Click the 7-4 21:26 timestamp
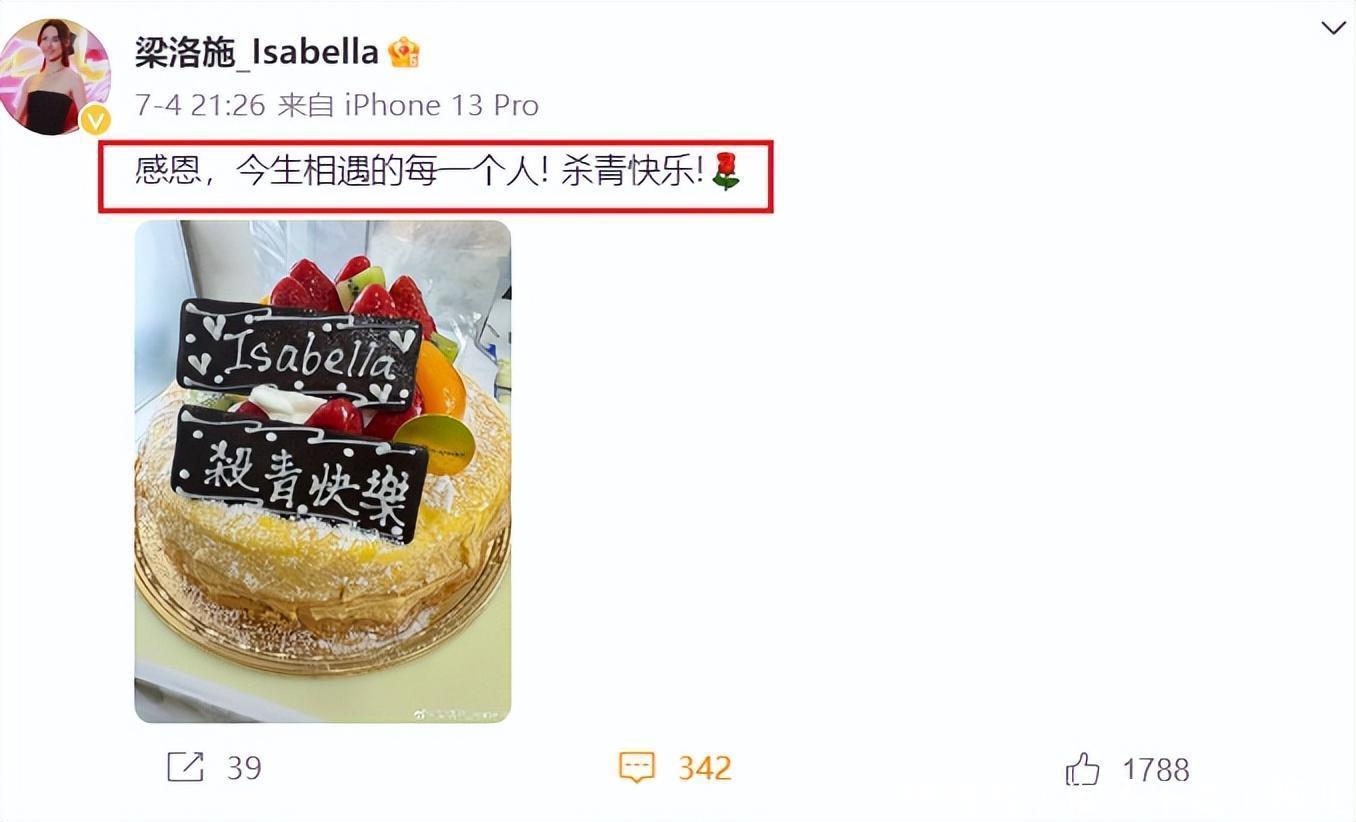The image size is (1356, 822). (x=200, y=105)
